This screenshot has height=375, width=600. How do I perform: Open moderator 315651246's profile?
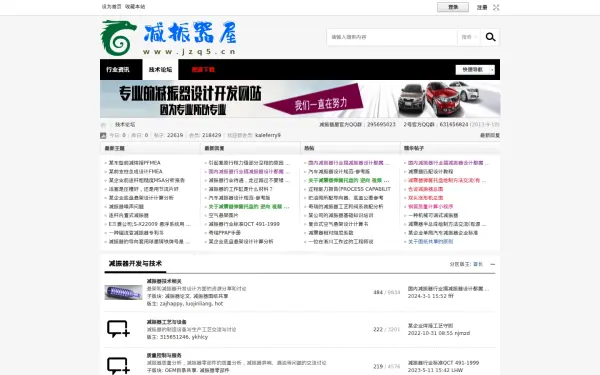click(x=174, y=337)
